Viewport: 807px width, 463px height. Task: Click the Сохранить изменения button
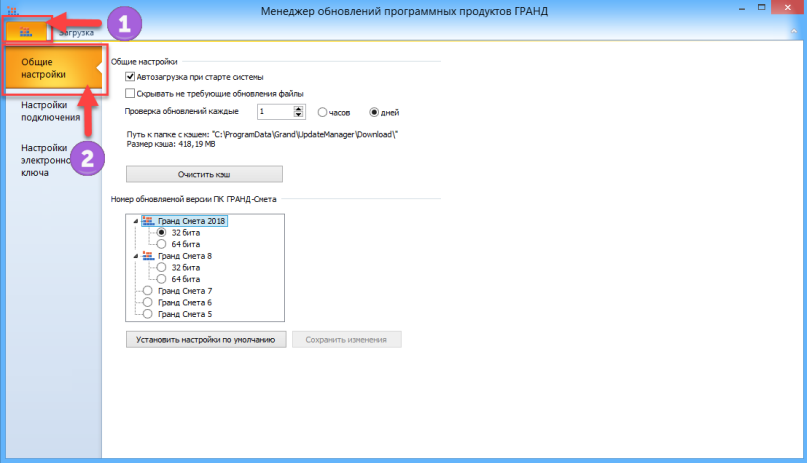coord(346,340)
